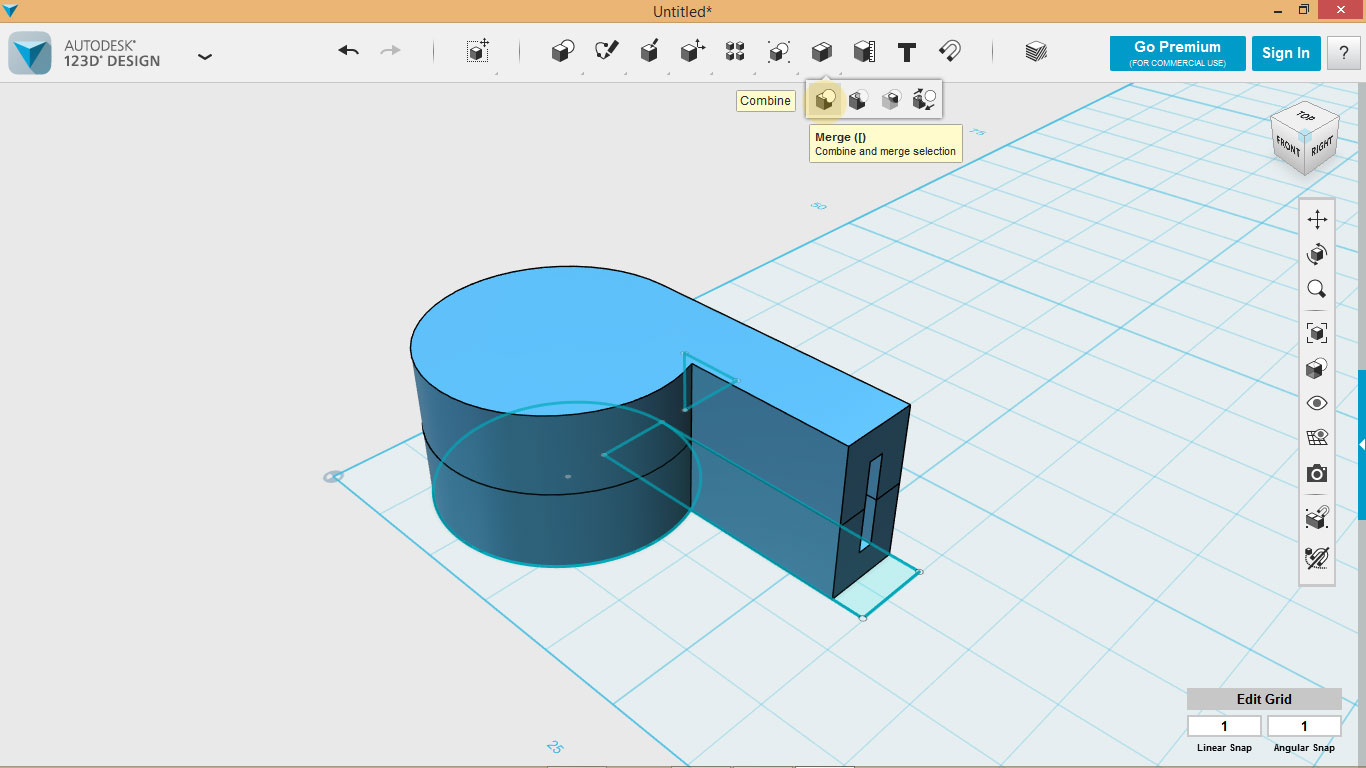Expand the collapsed right side panel arrow
This screenshot has height=768, width=1366.
[1361, 444]
